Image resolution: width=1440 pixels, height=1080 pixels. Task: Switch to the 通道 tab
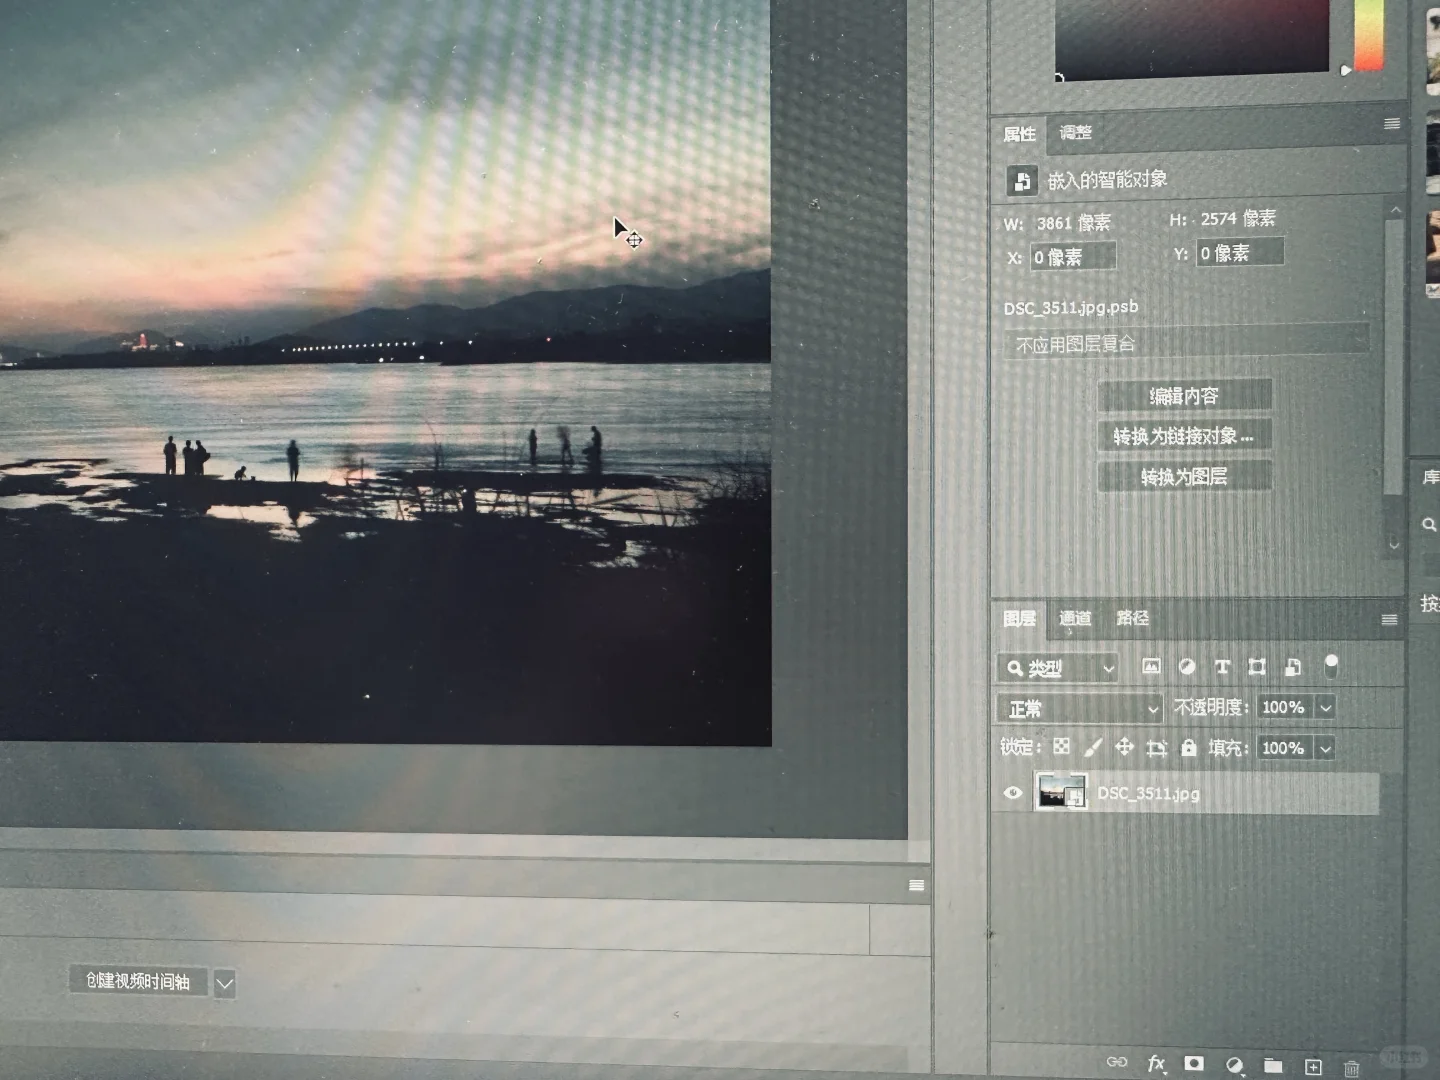(1076, 618)
